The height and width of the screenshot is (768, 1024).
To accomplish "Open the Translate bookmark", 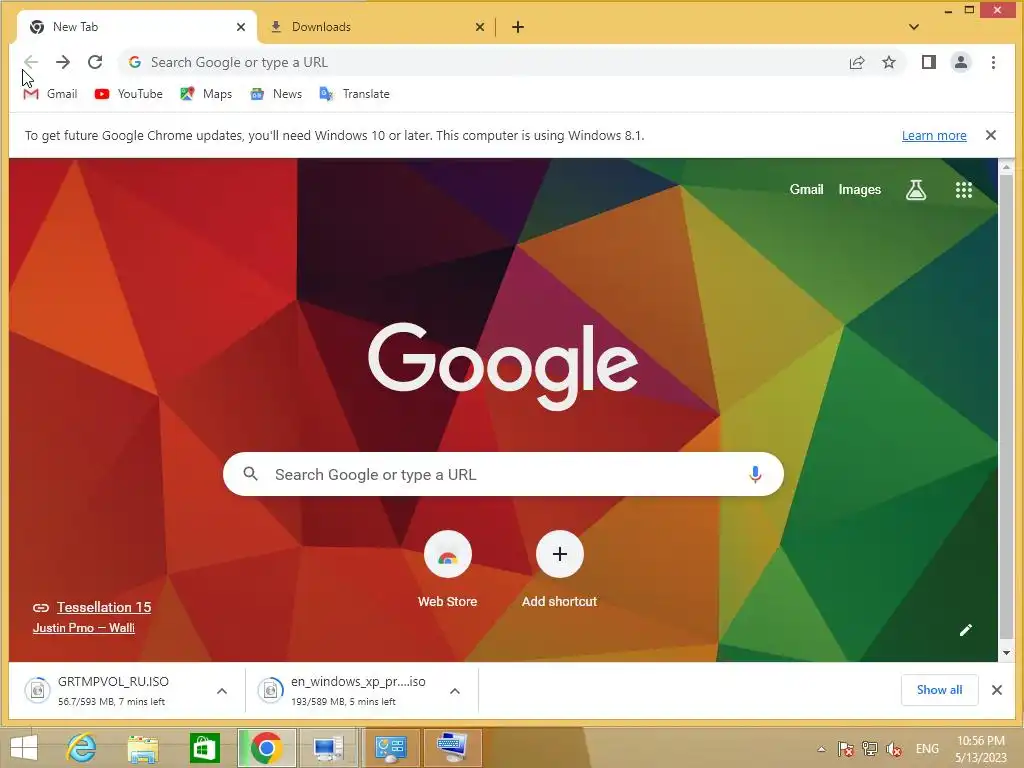I will [355, 94].
